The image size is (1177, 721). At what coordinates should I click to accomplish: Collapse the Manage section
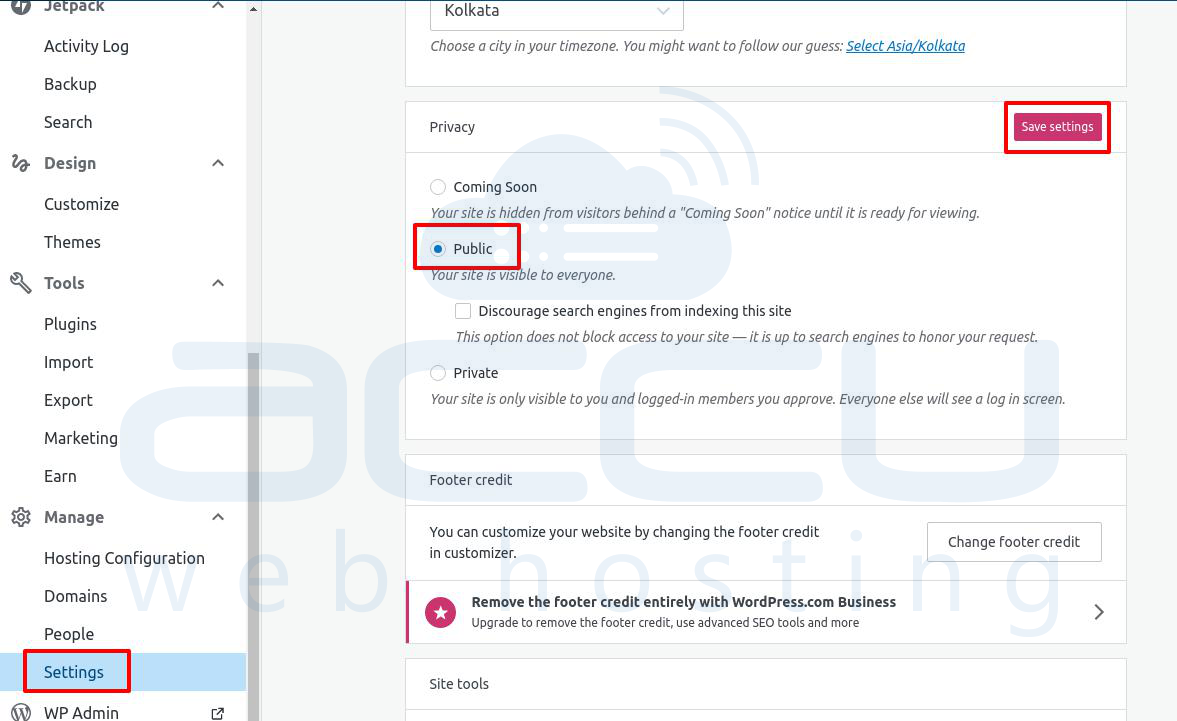click(x=218, y=517)
